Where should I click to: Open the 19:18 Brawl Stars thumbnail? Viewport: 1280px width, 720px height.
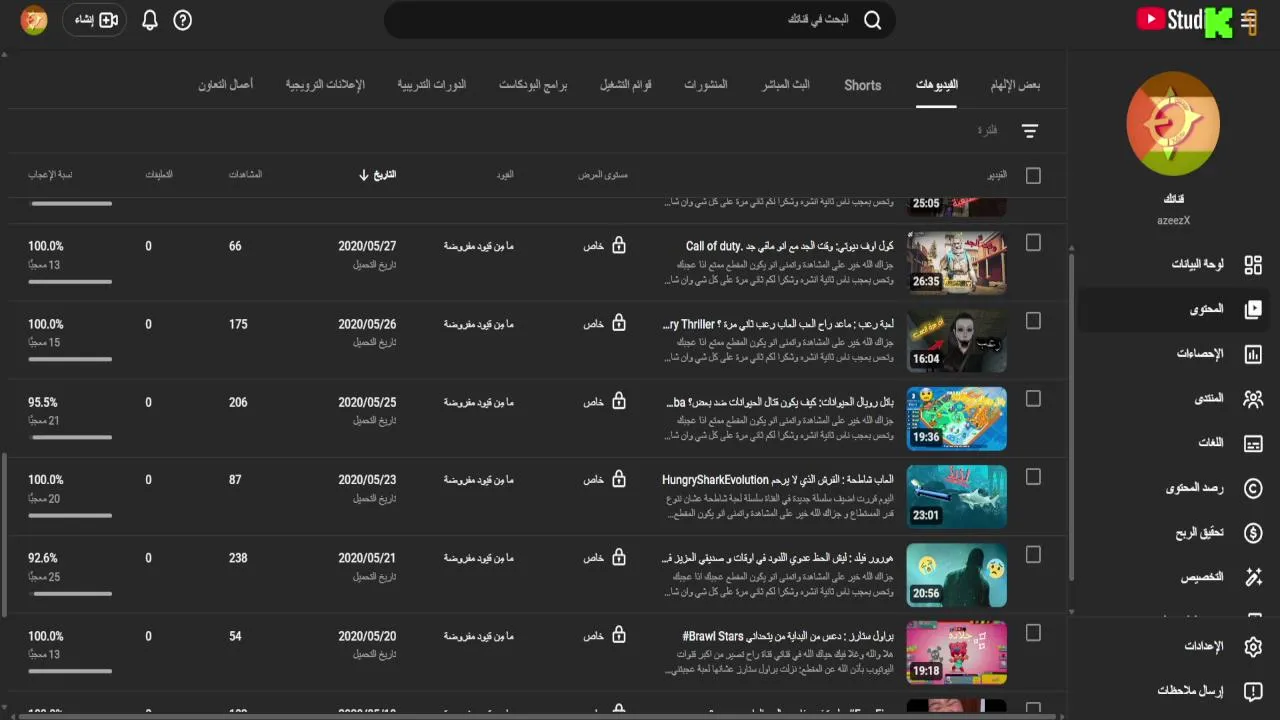tap(957, 653)
